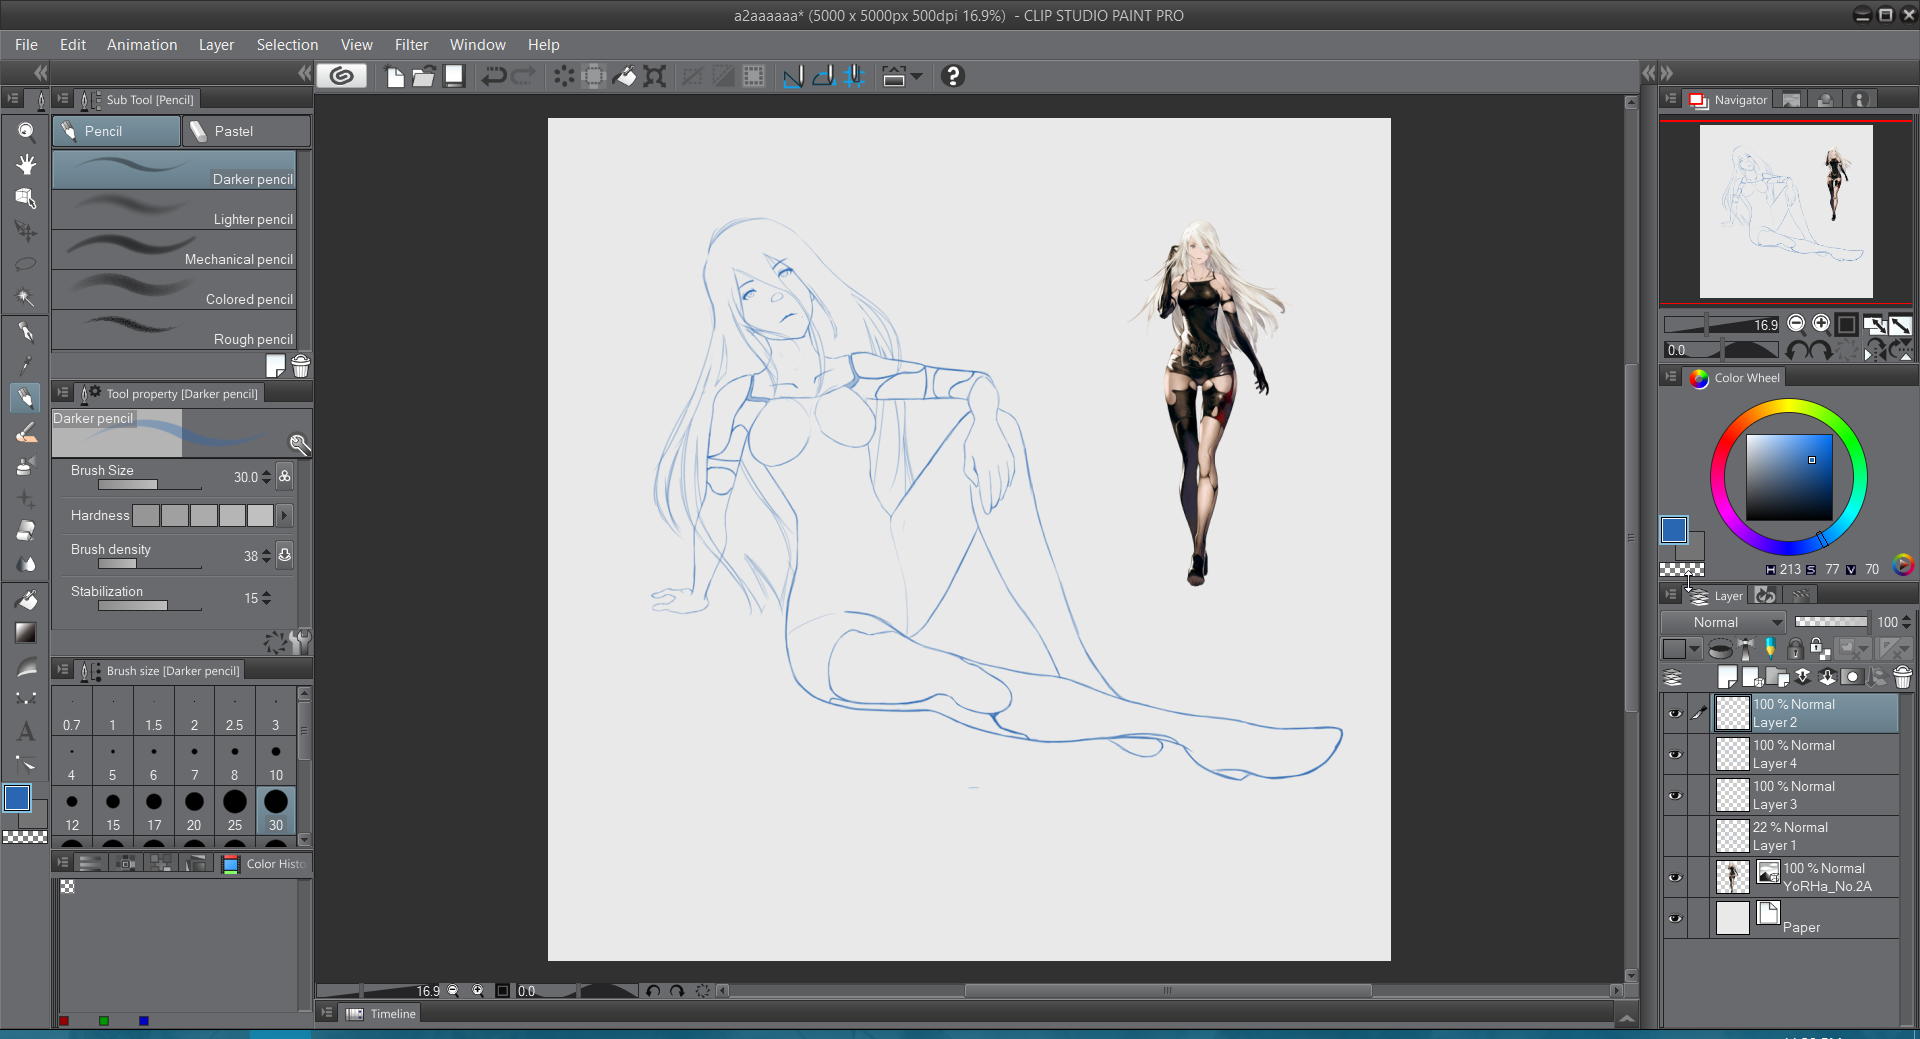Select the Auto select magic wand tool
The height and width of the screenshot is (1039, 1920).
tap(26, 297)
